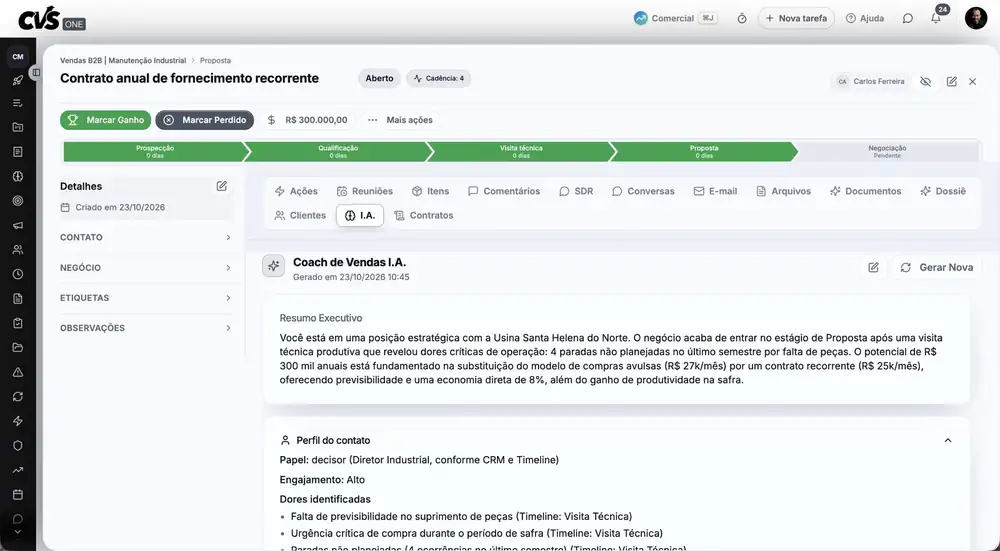Open the rocket icon in sidebar

[x=18, y=80]
